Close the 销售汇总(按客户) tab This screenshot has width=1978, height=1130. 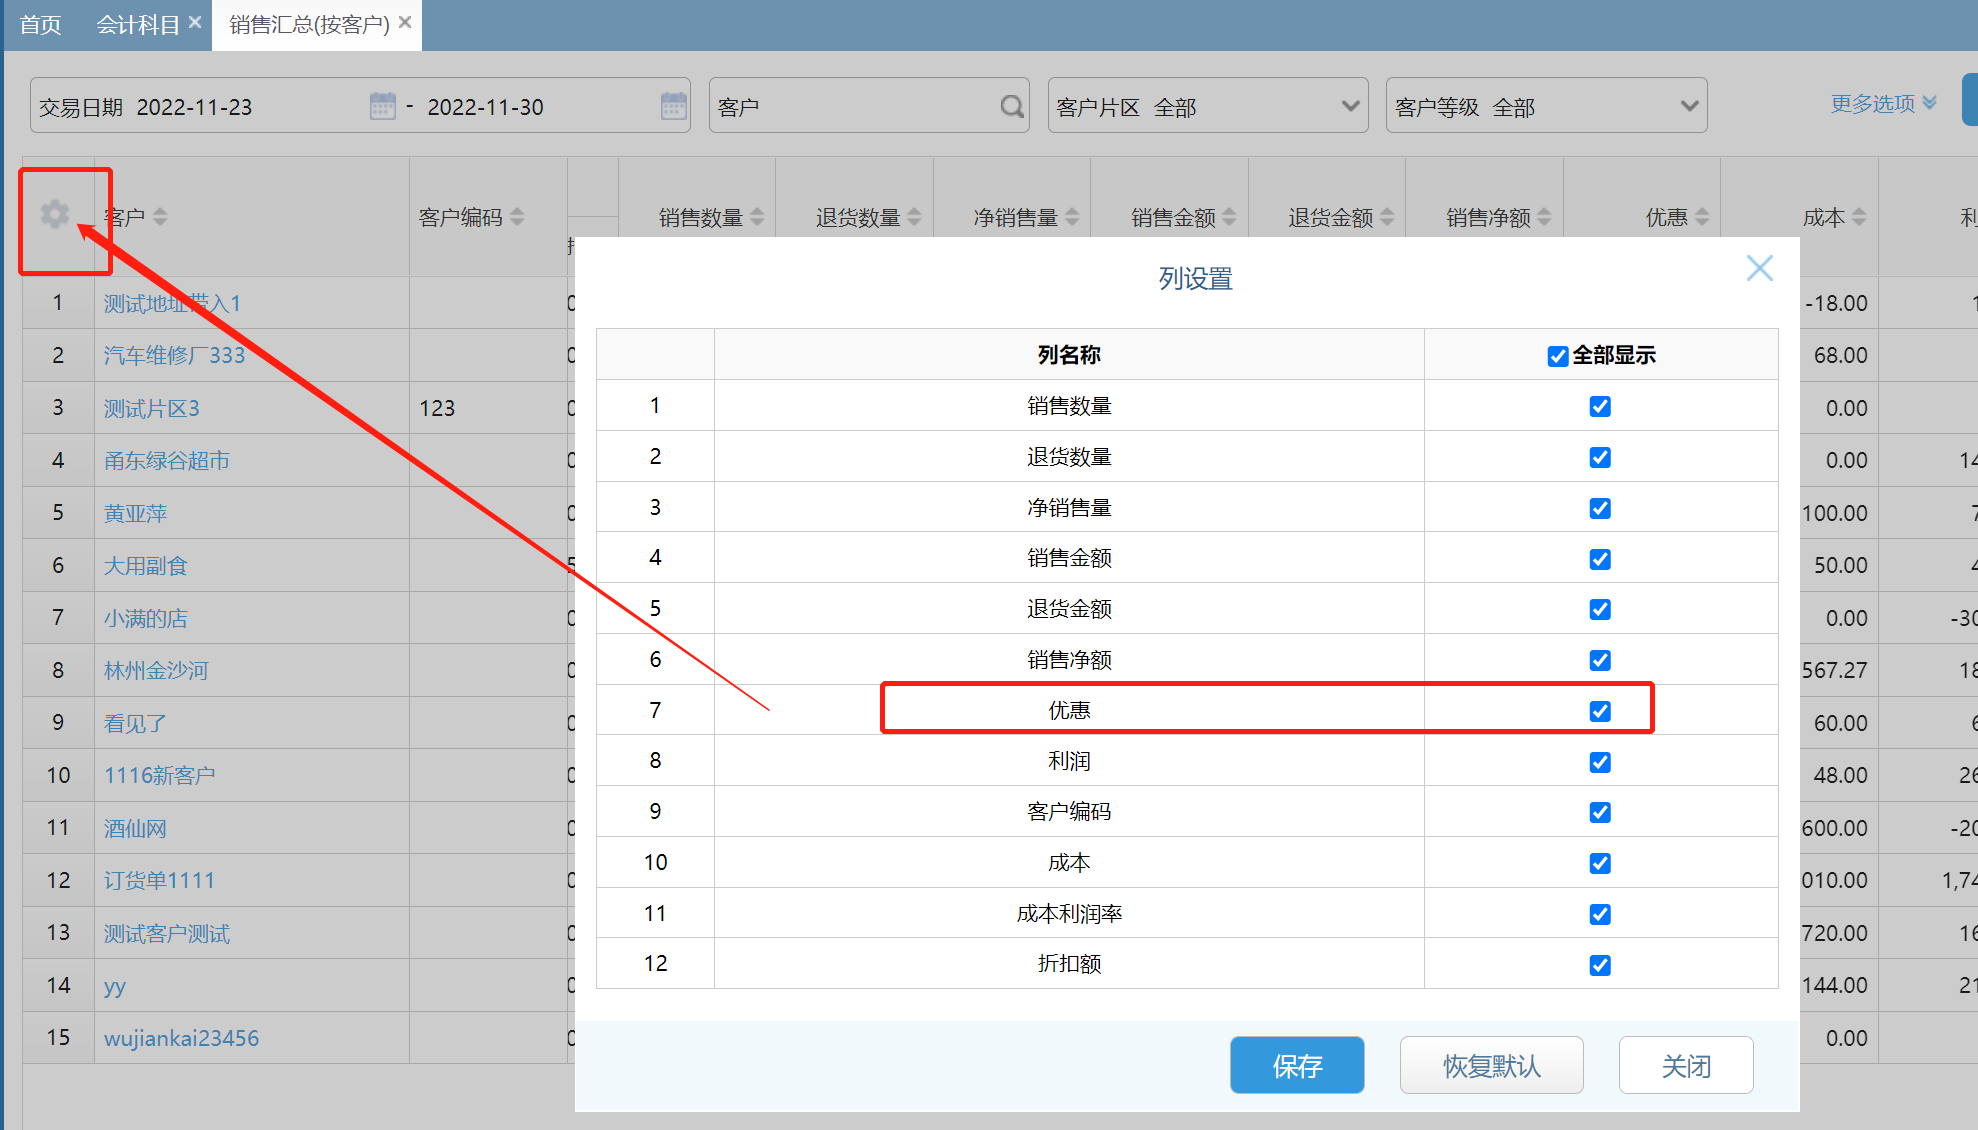(405, 22)
